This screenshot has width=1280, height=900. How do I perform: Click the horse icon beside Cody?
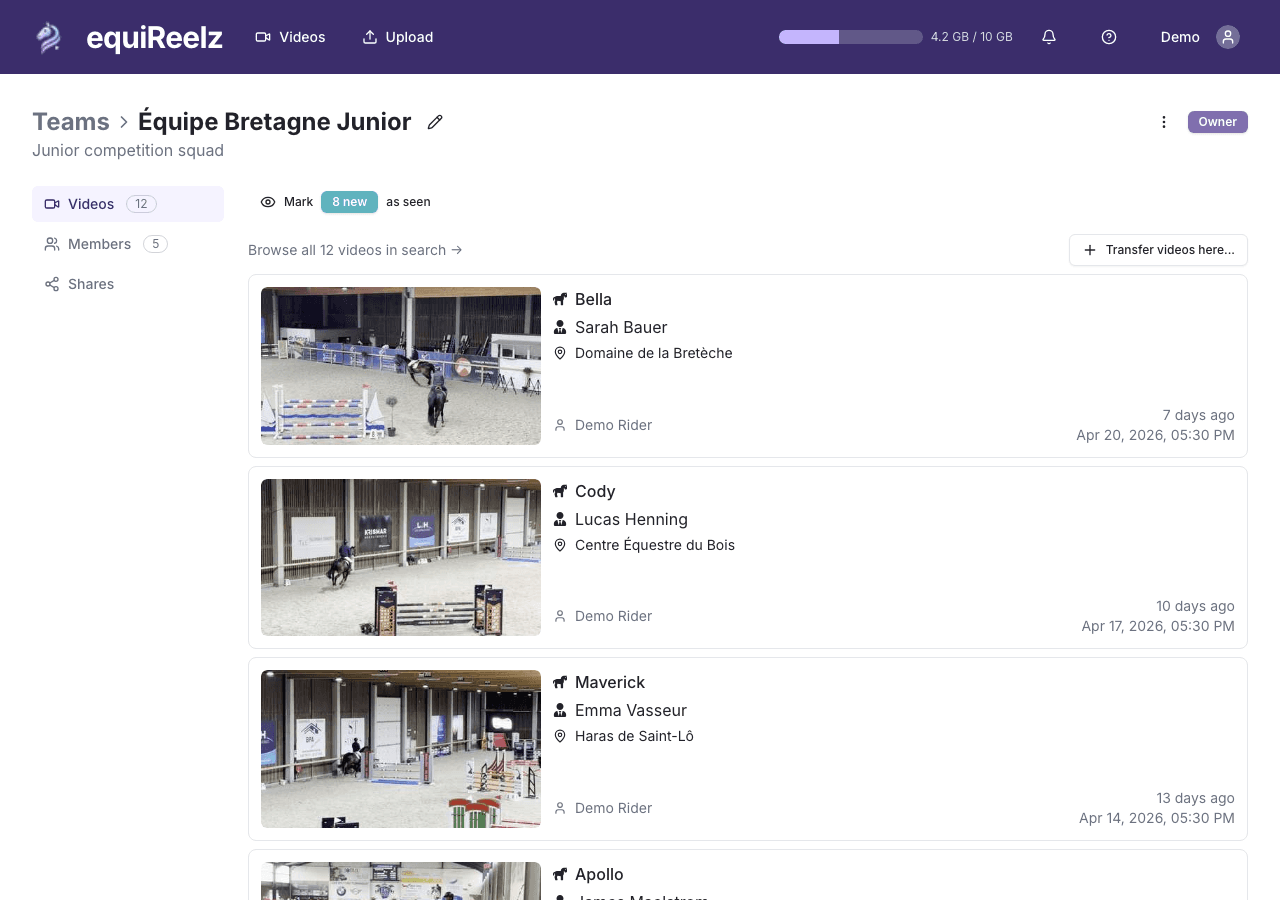point(560,491)
